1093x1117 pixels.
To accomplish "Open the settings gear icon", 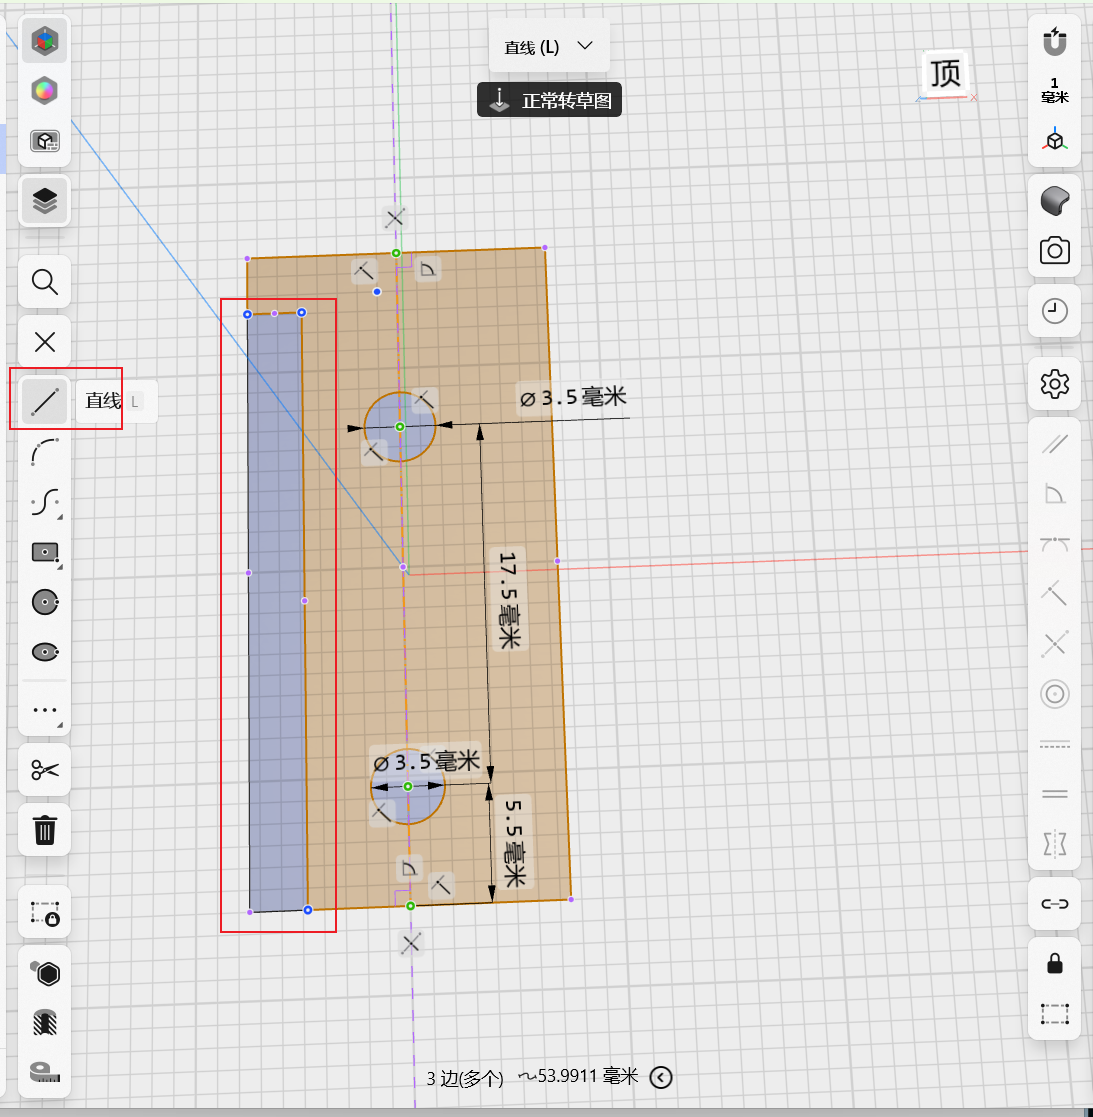I will tap(1055, 385).
